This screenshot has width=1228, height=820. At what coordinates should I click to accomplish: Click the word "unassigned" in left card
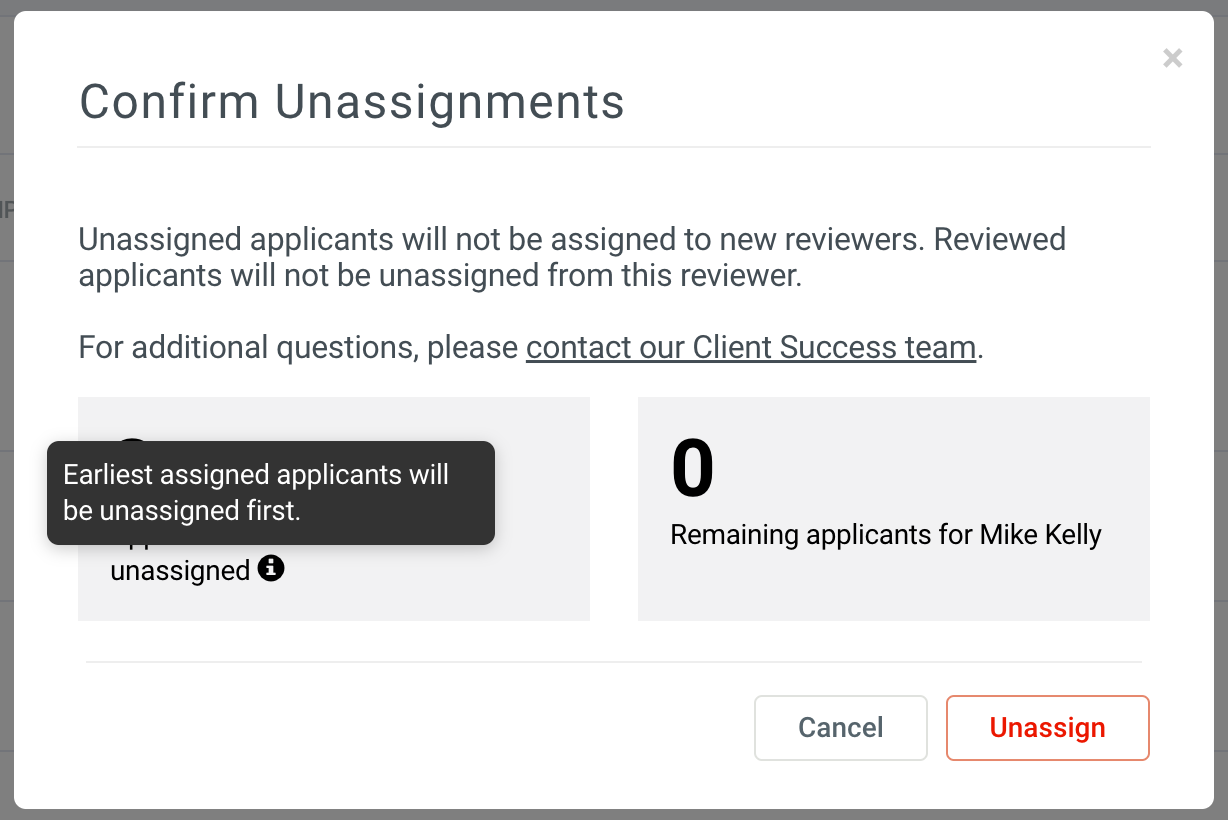(180, 571)
